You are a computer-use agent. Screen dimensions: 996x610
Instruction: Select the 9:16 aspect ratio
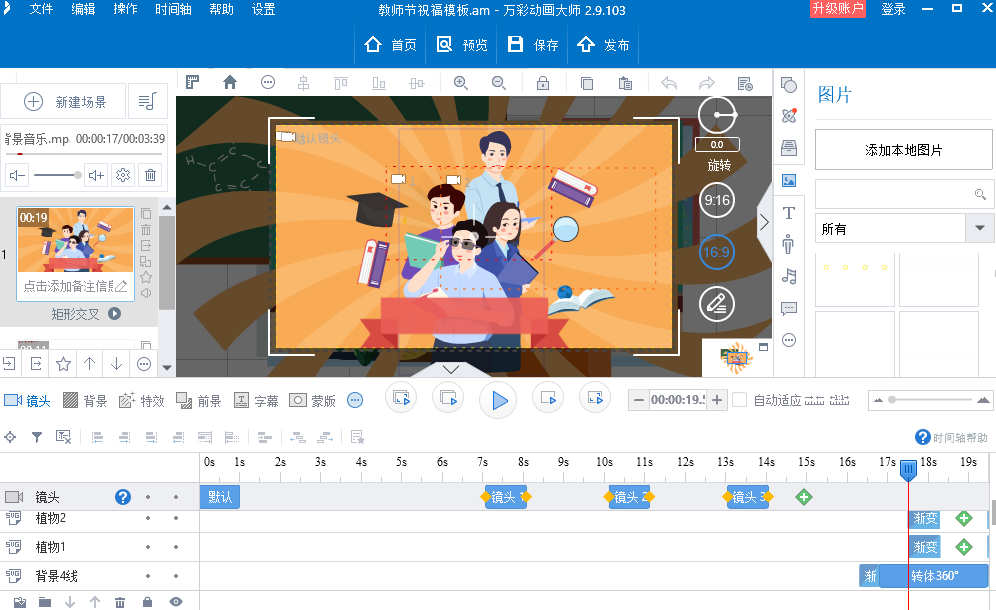click(x=717, y=200)
